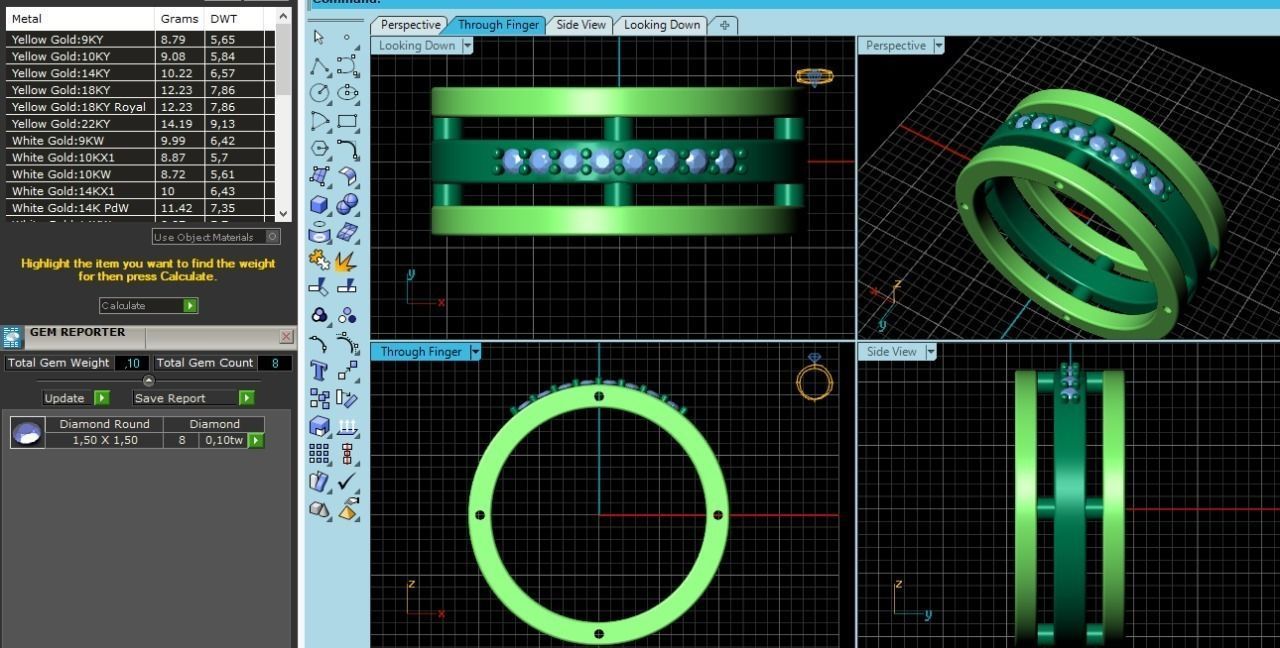Choose the single point tool
1280x648 pixels.
pos(347,37)
